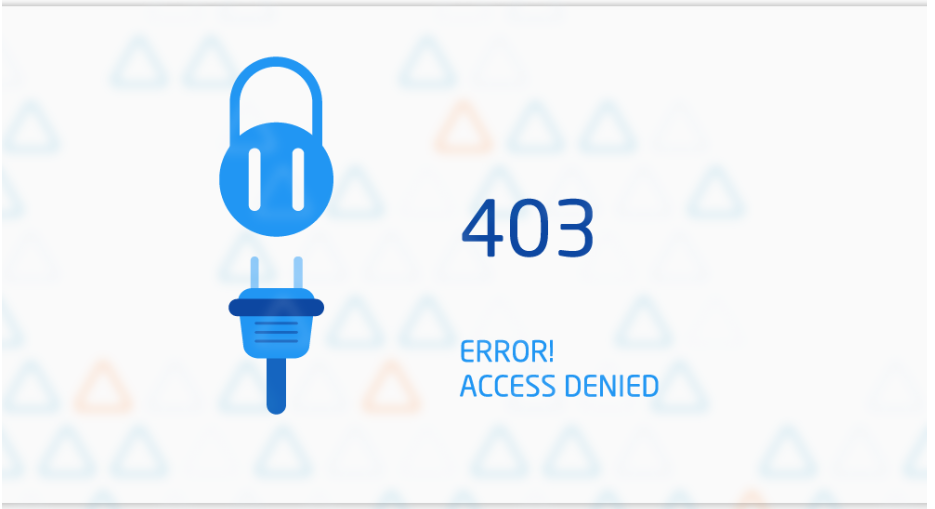Viewport: 935px width, 509px height.
Task: Click the right prong of the plug
Action: [x=298, y=273]
